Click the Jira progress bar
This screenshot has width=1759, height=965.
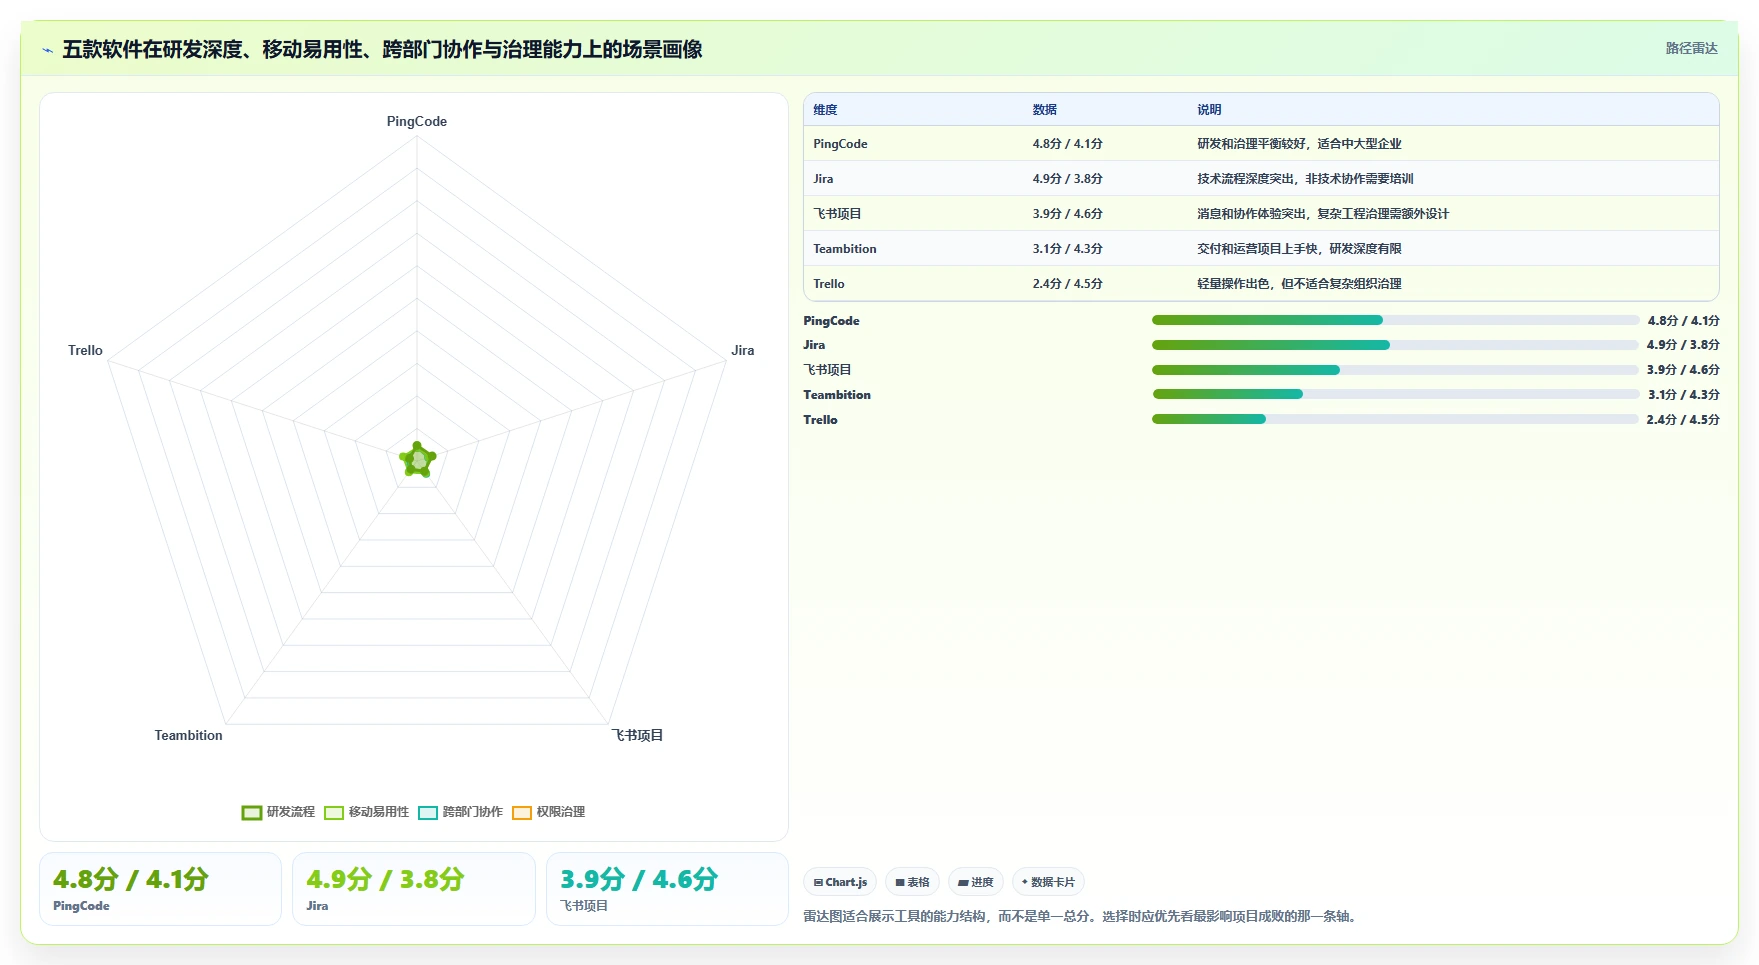click(x=1395, y=345)
